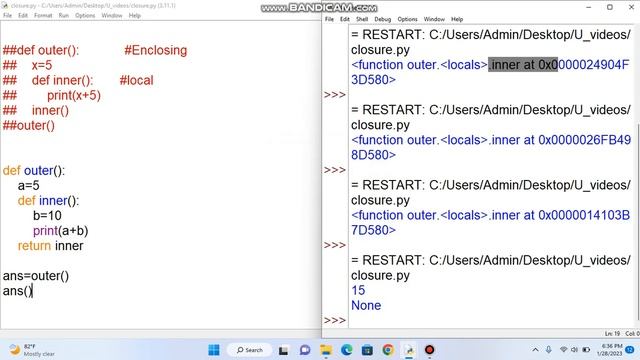This screenshot has height=360, width=640.
Task: Open the Debug menu in Shell window
Action: pos(382,19)
